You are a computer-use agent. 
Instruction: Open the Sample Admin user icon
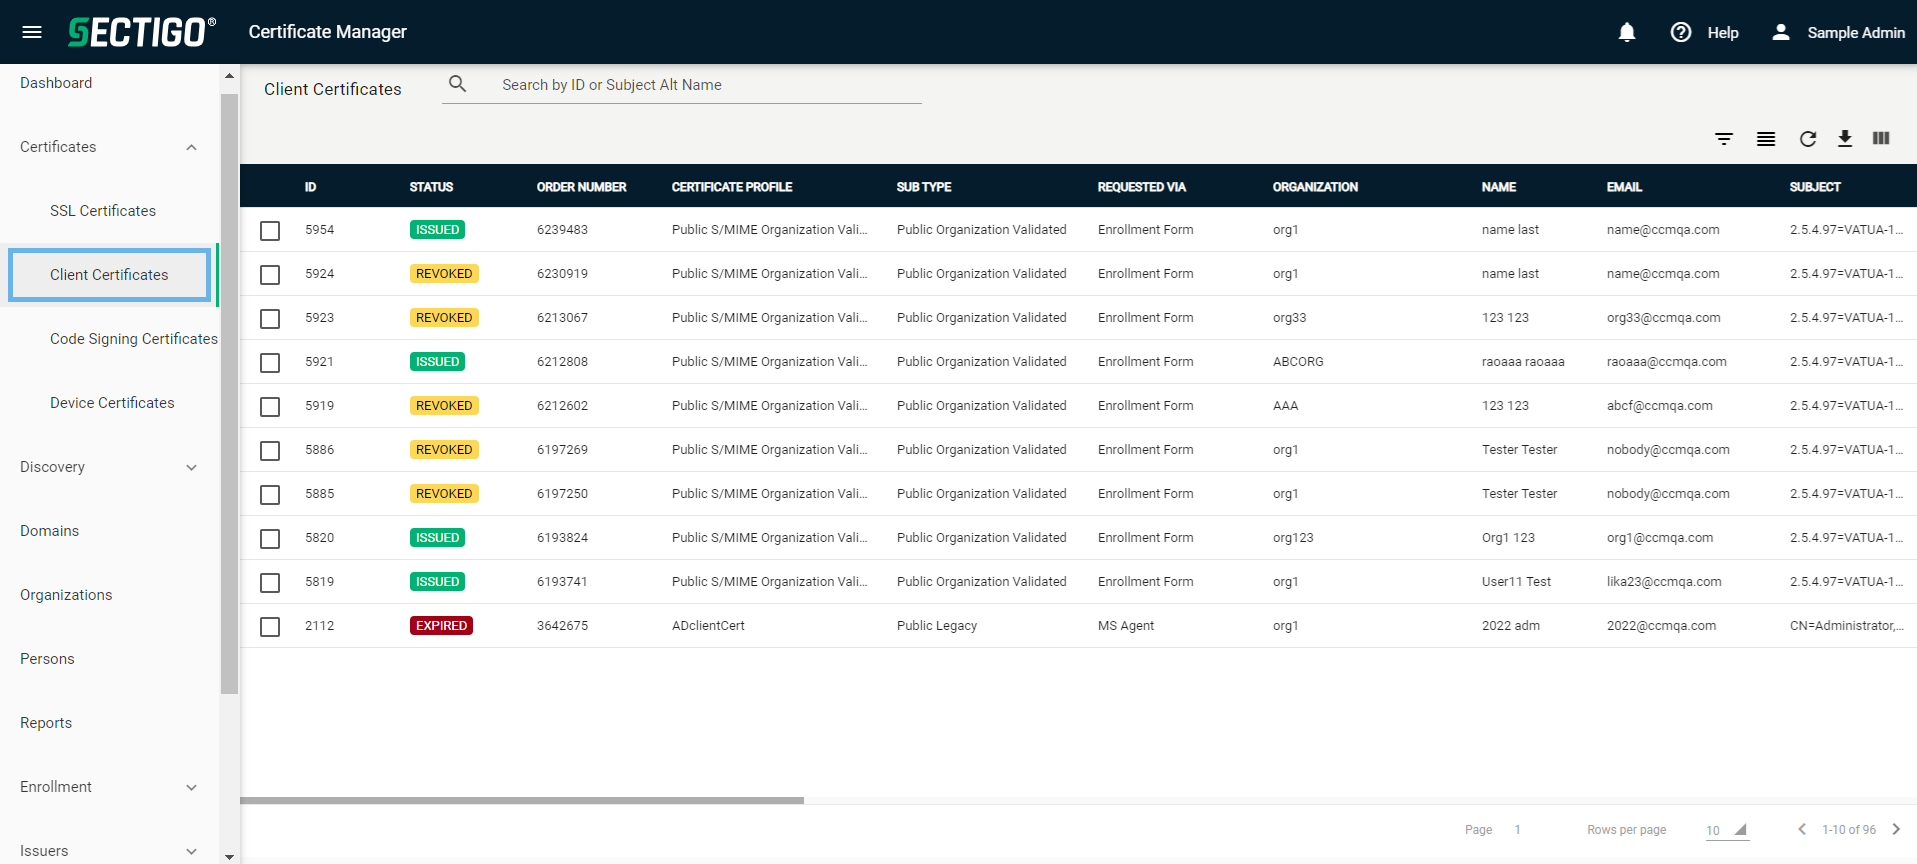point(1781,32)
